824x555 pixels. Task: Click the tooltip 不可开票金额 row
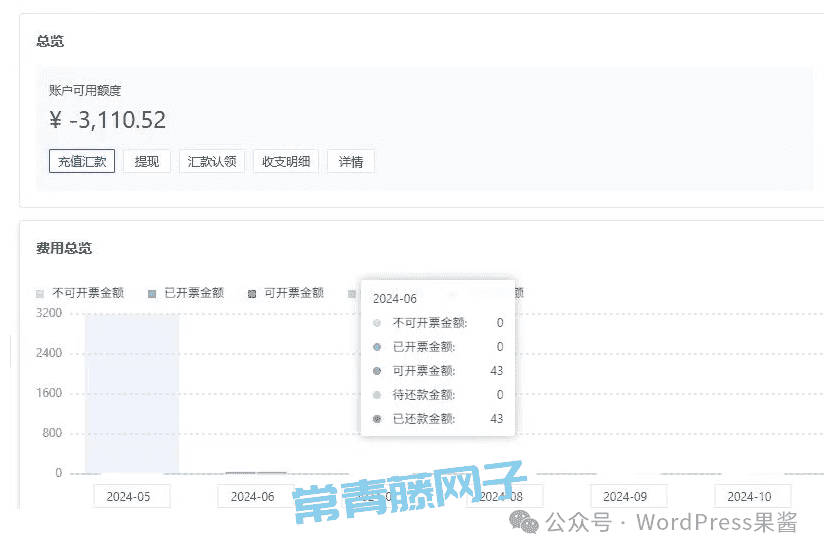(438, 323)
